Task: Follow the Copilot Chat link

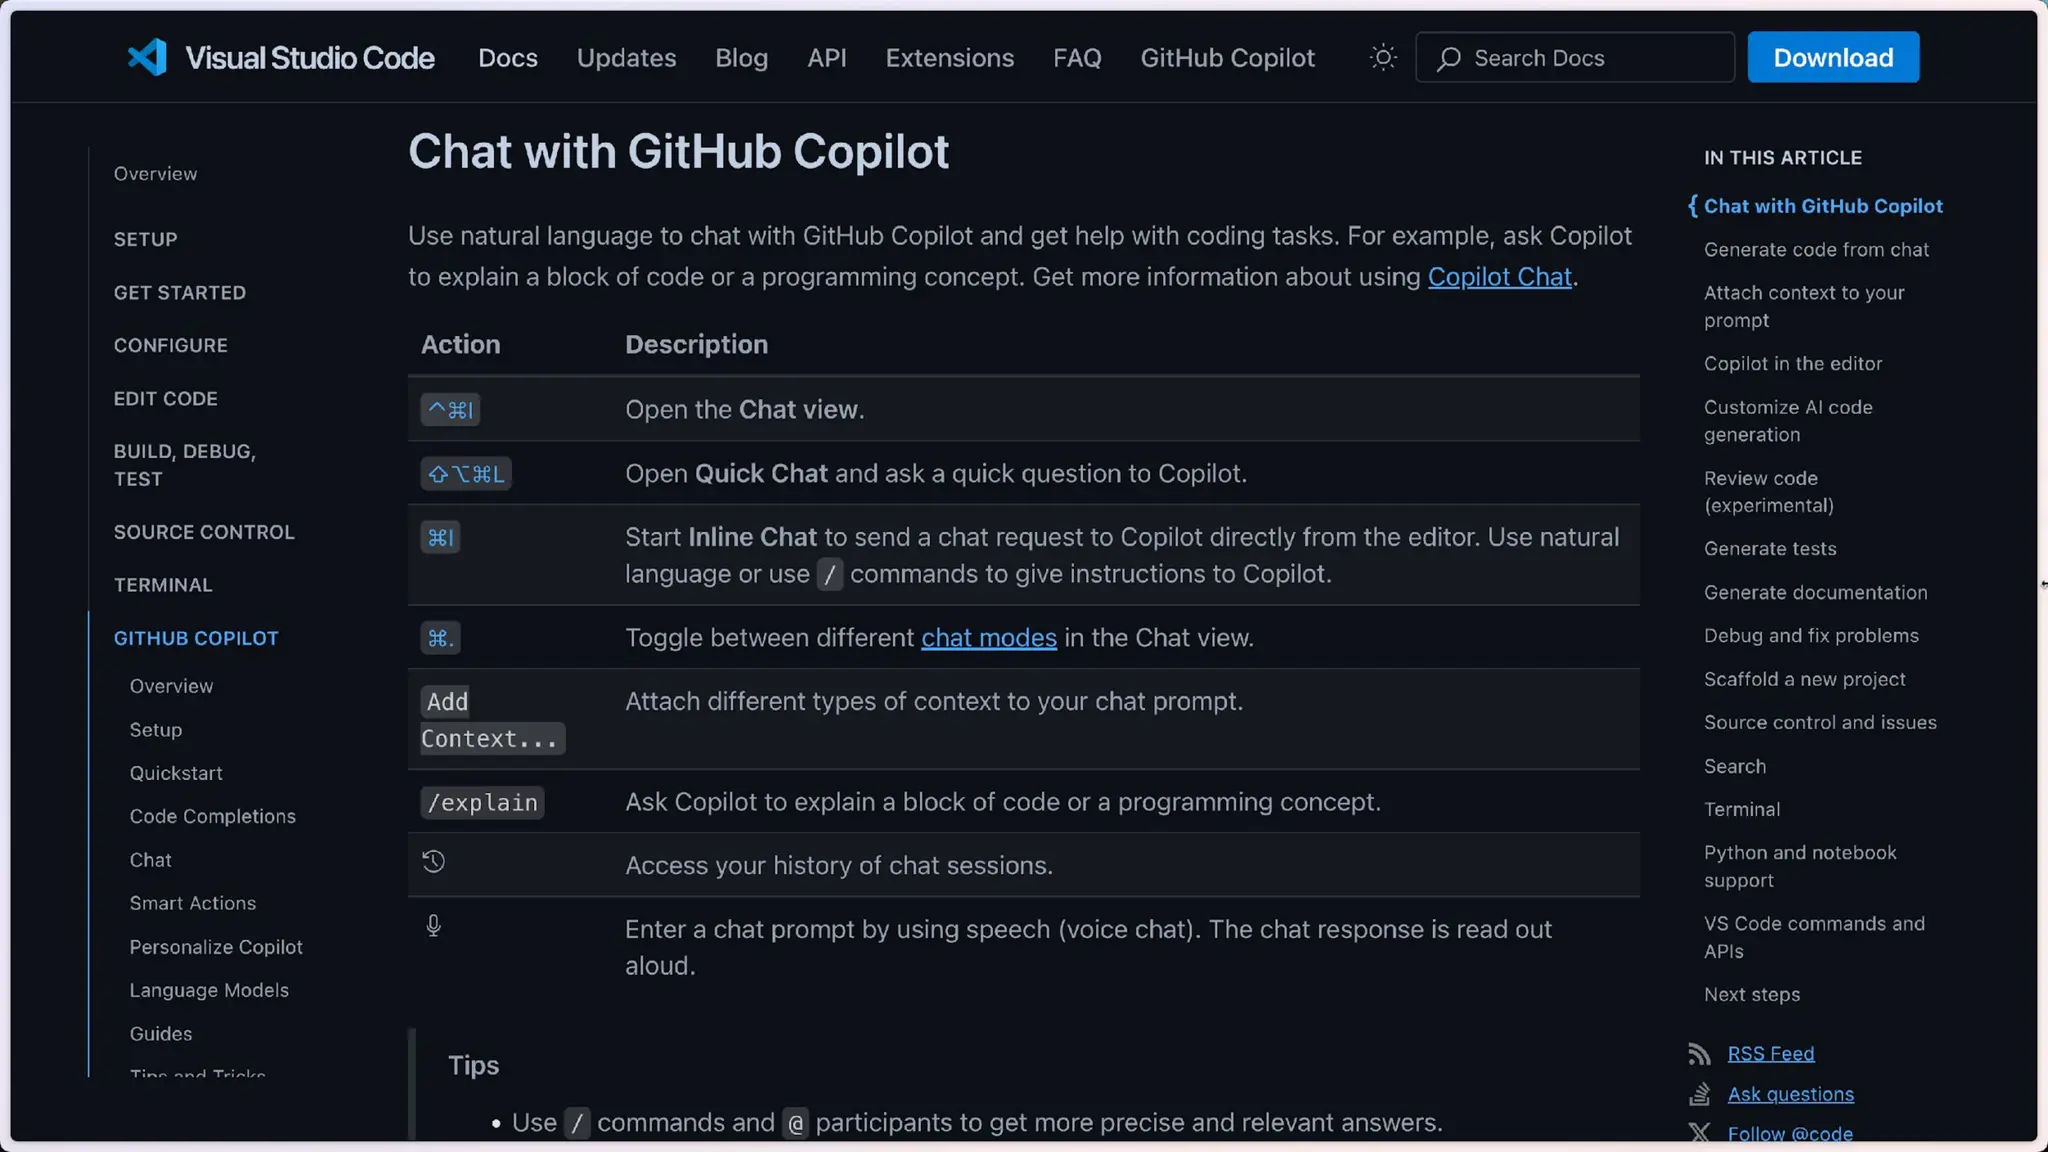Action: pos(1498,277)
